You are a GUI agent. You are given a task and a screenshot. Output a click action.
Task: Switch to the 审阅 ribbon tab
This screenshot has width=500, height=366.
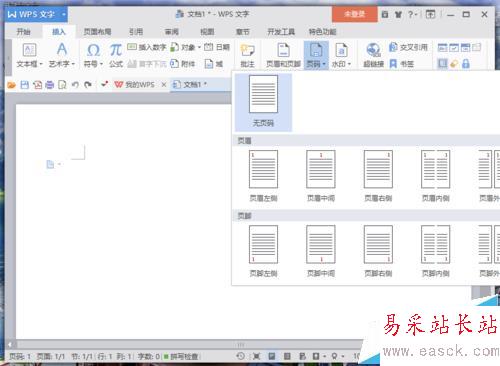point(172,32)
